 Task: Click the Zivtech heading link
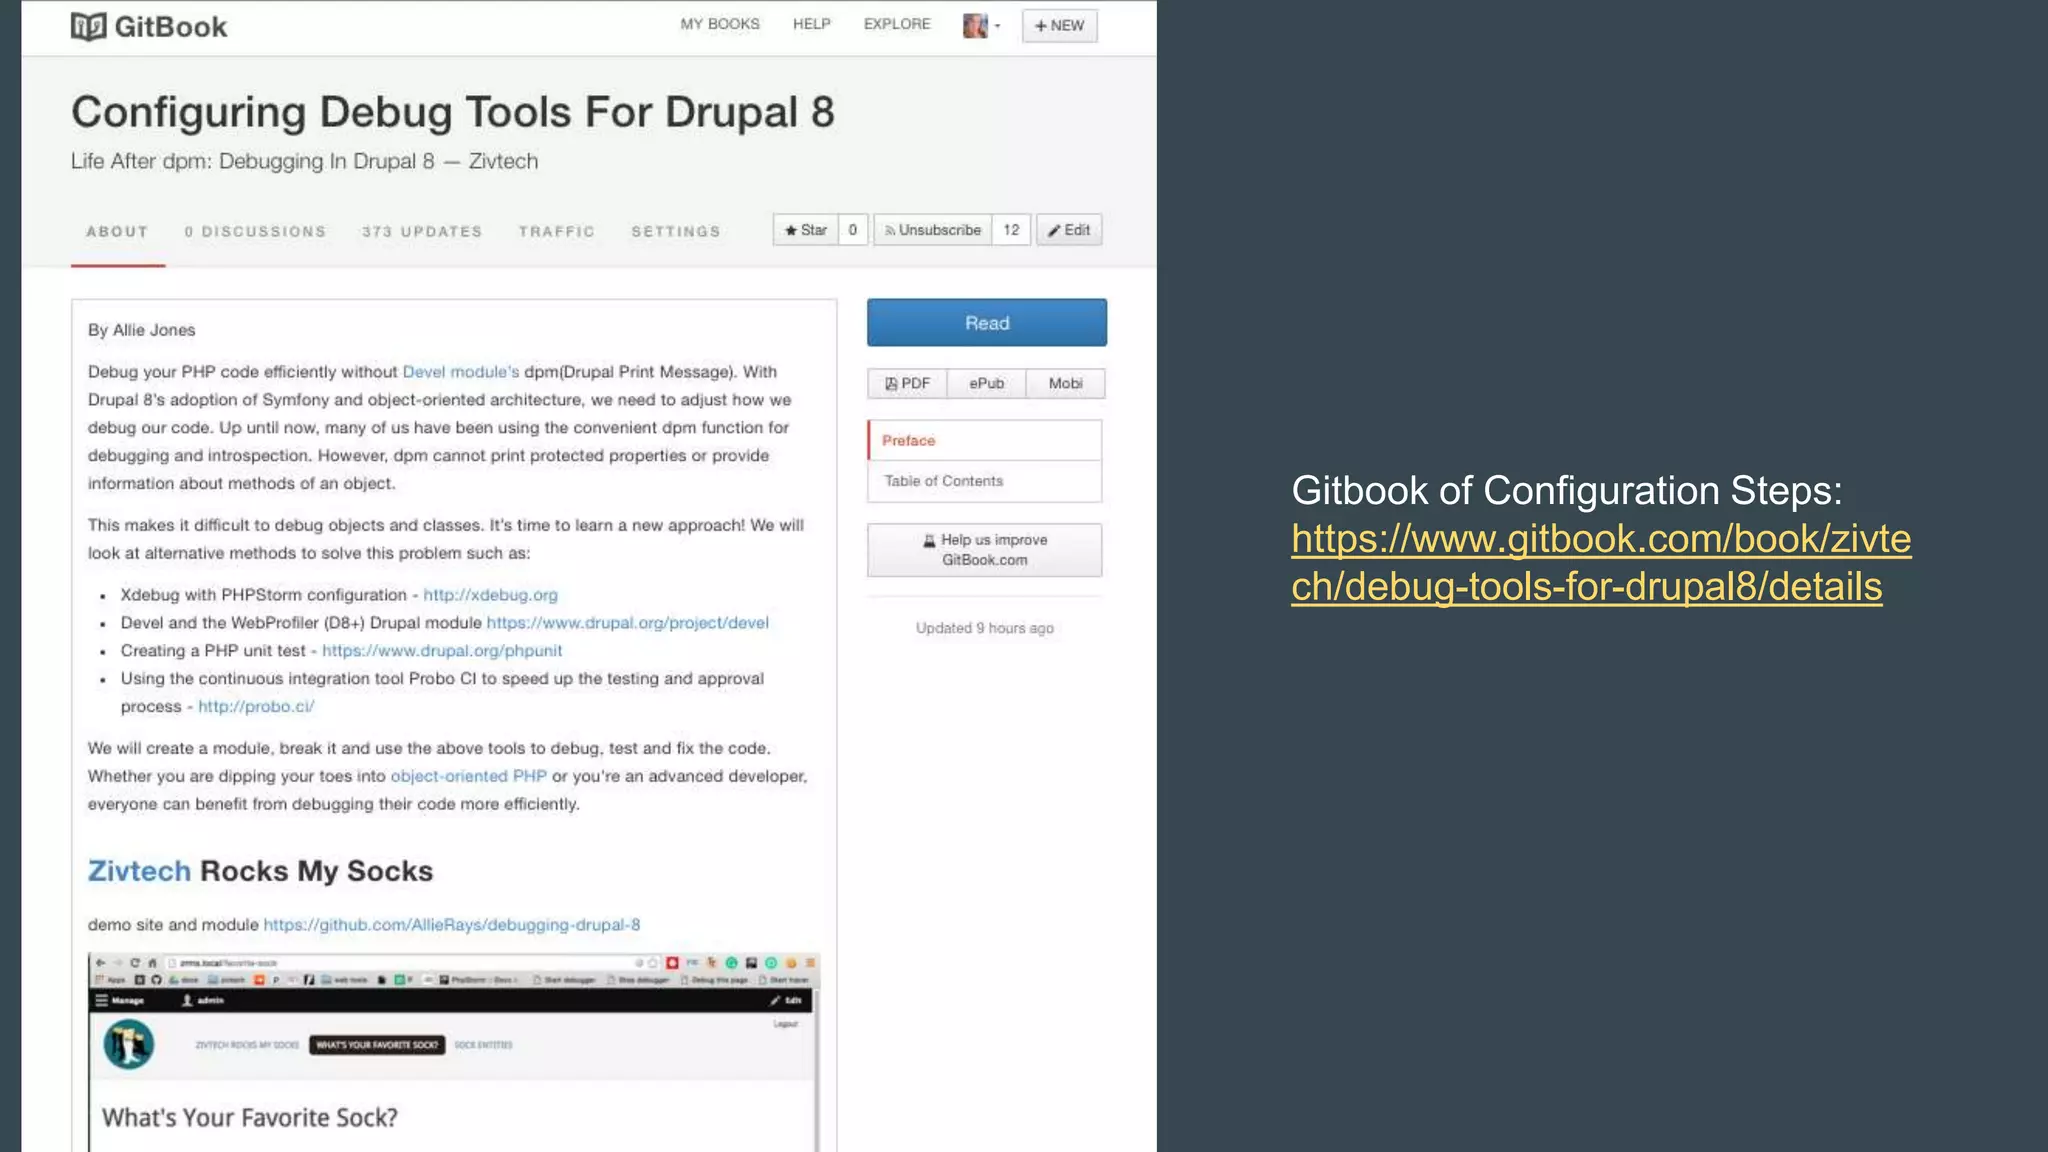tap(139, 871)
